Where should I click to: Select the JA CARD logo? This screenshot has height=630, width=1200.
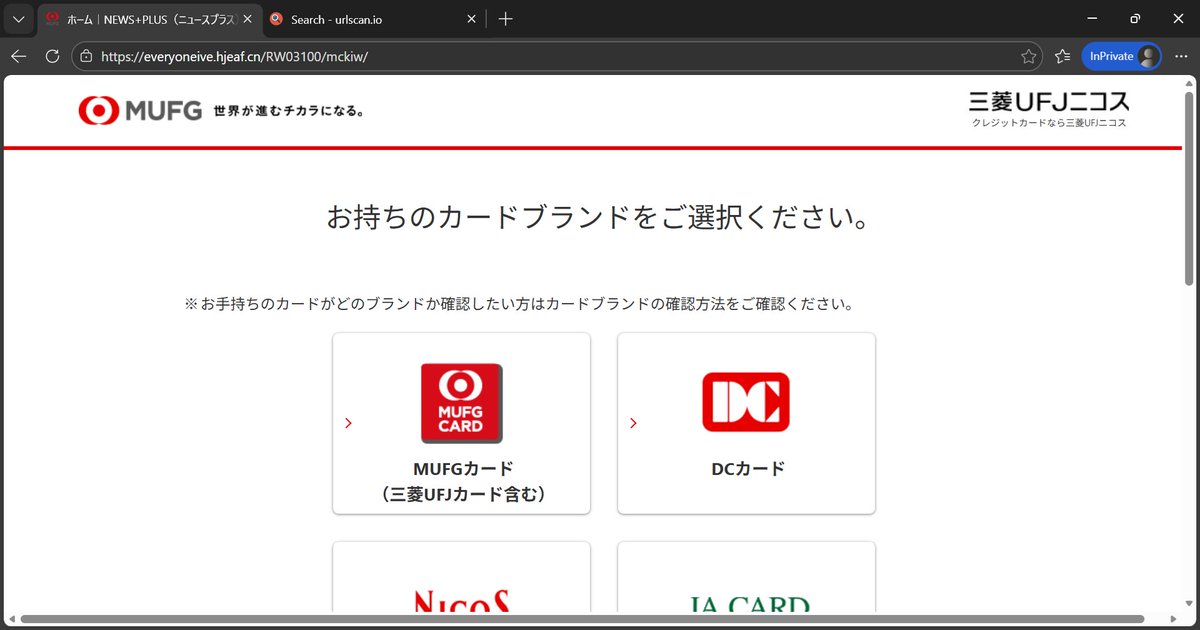749,603
